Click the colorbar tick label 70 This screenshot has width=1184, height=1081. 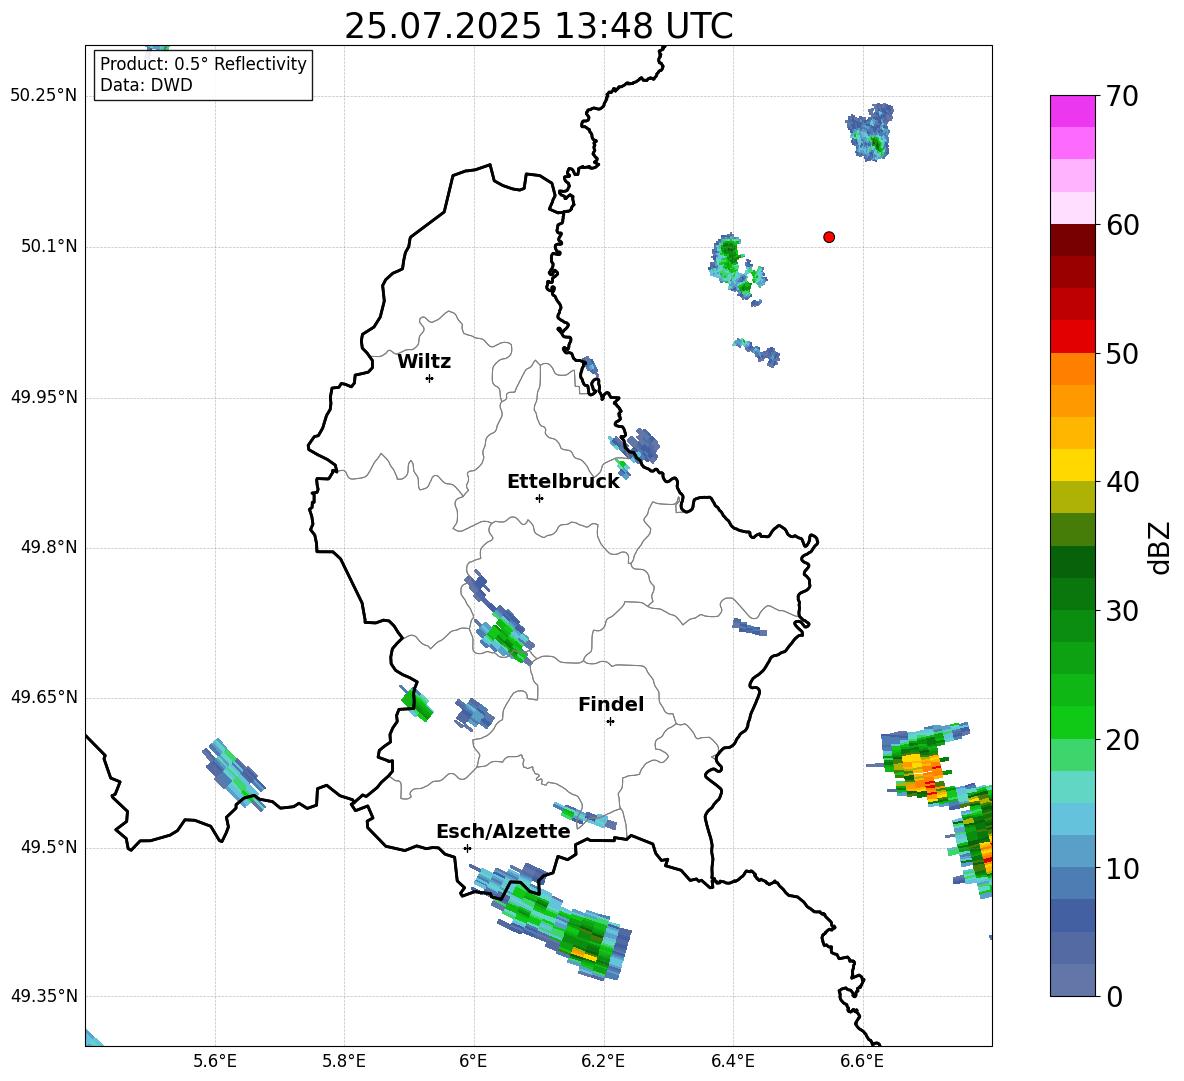[1123, 96]
